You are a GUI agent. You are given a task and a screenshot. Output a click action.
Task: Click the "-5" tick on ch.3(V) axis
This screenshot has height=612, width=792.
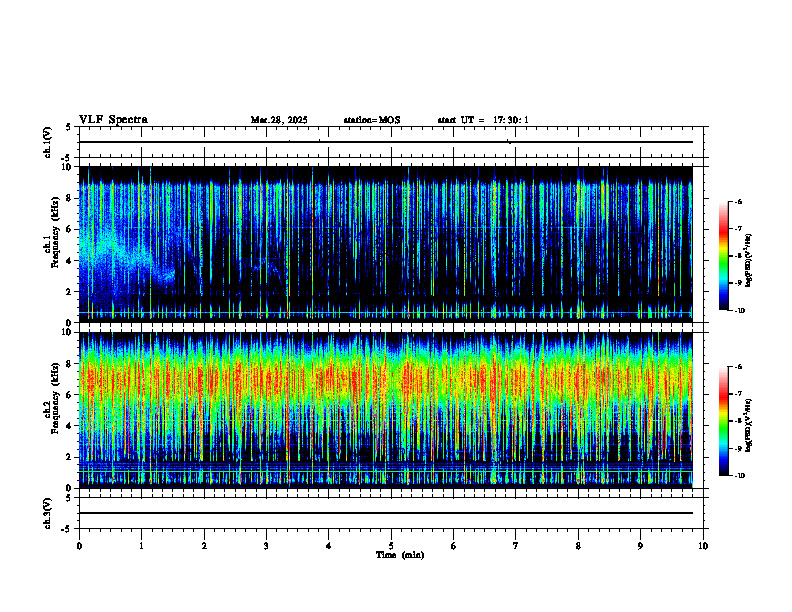[x=67, y=529]
